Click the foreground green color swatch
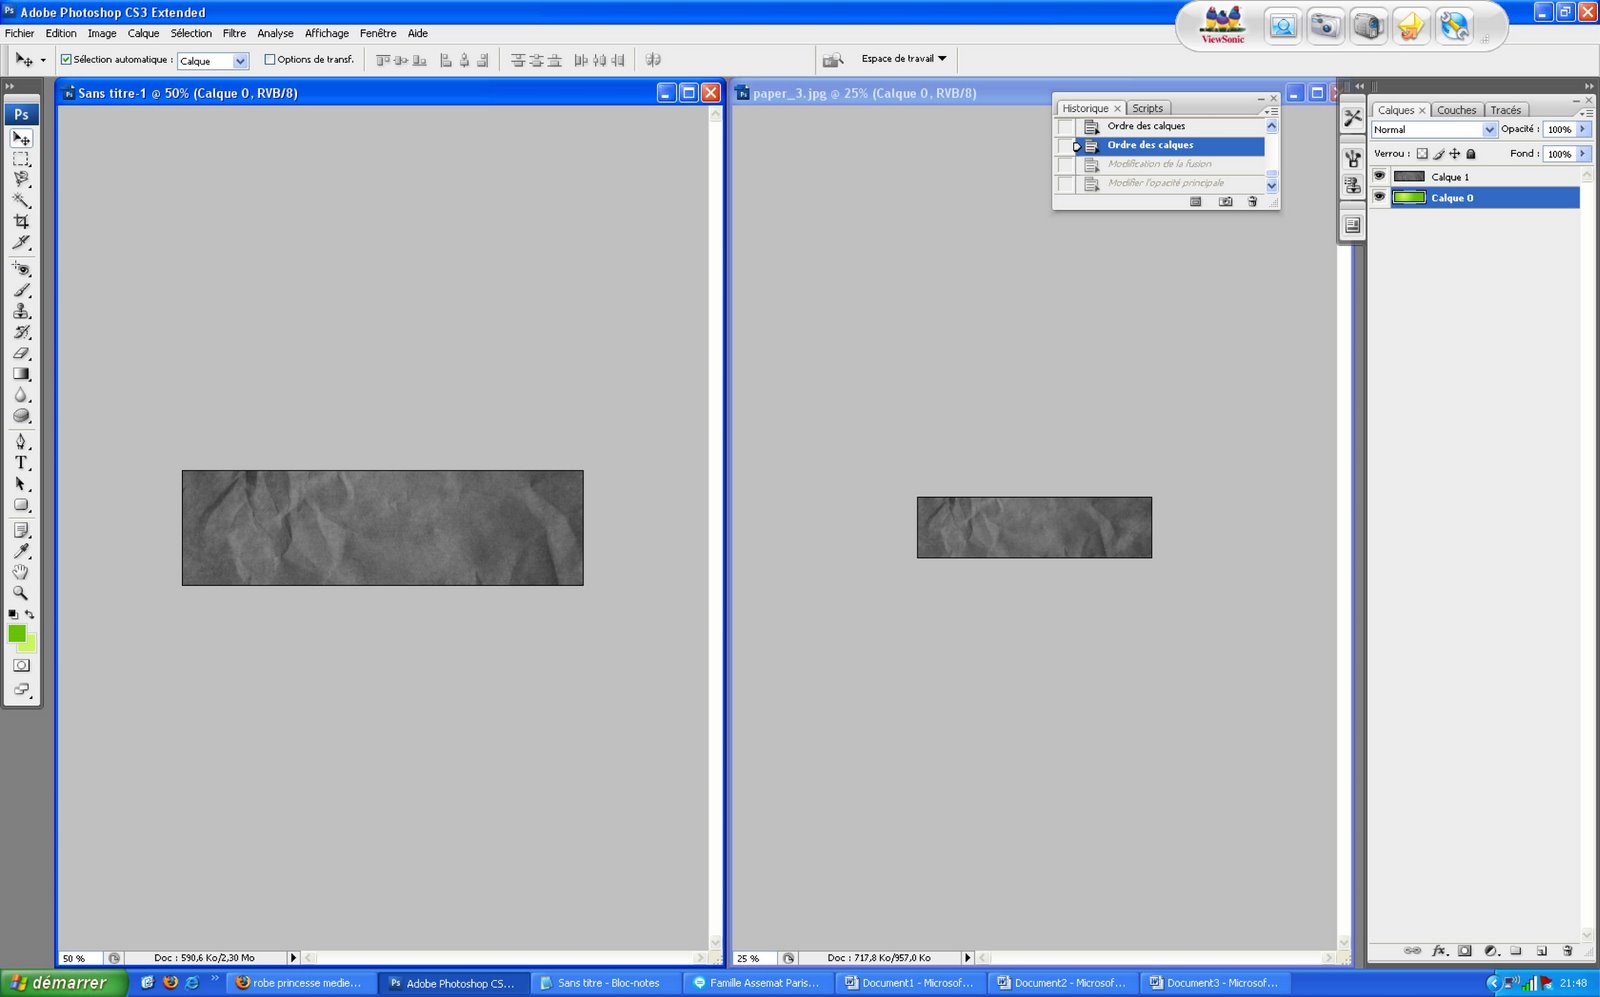This screenshot has width=1600, height=997. pyautogui.click(x=17, y=633)
